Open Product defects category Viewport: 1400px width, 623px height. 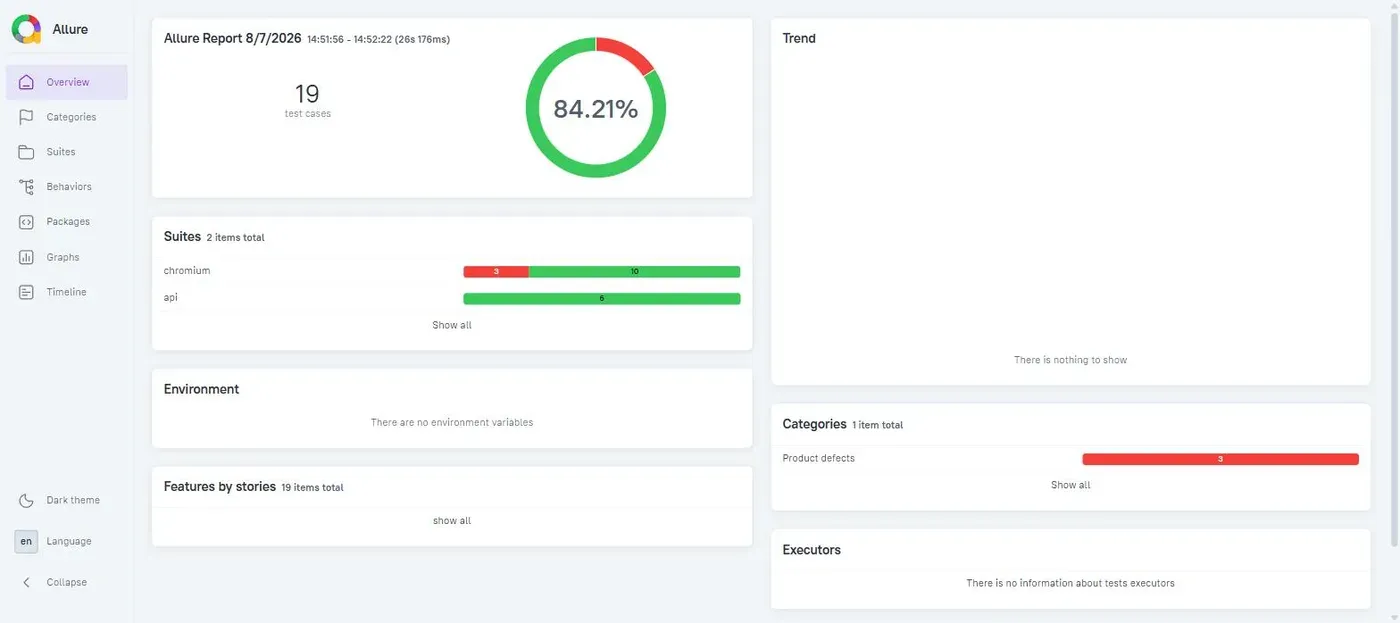(x=1070, y=459)
